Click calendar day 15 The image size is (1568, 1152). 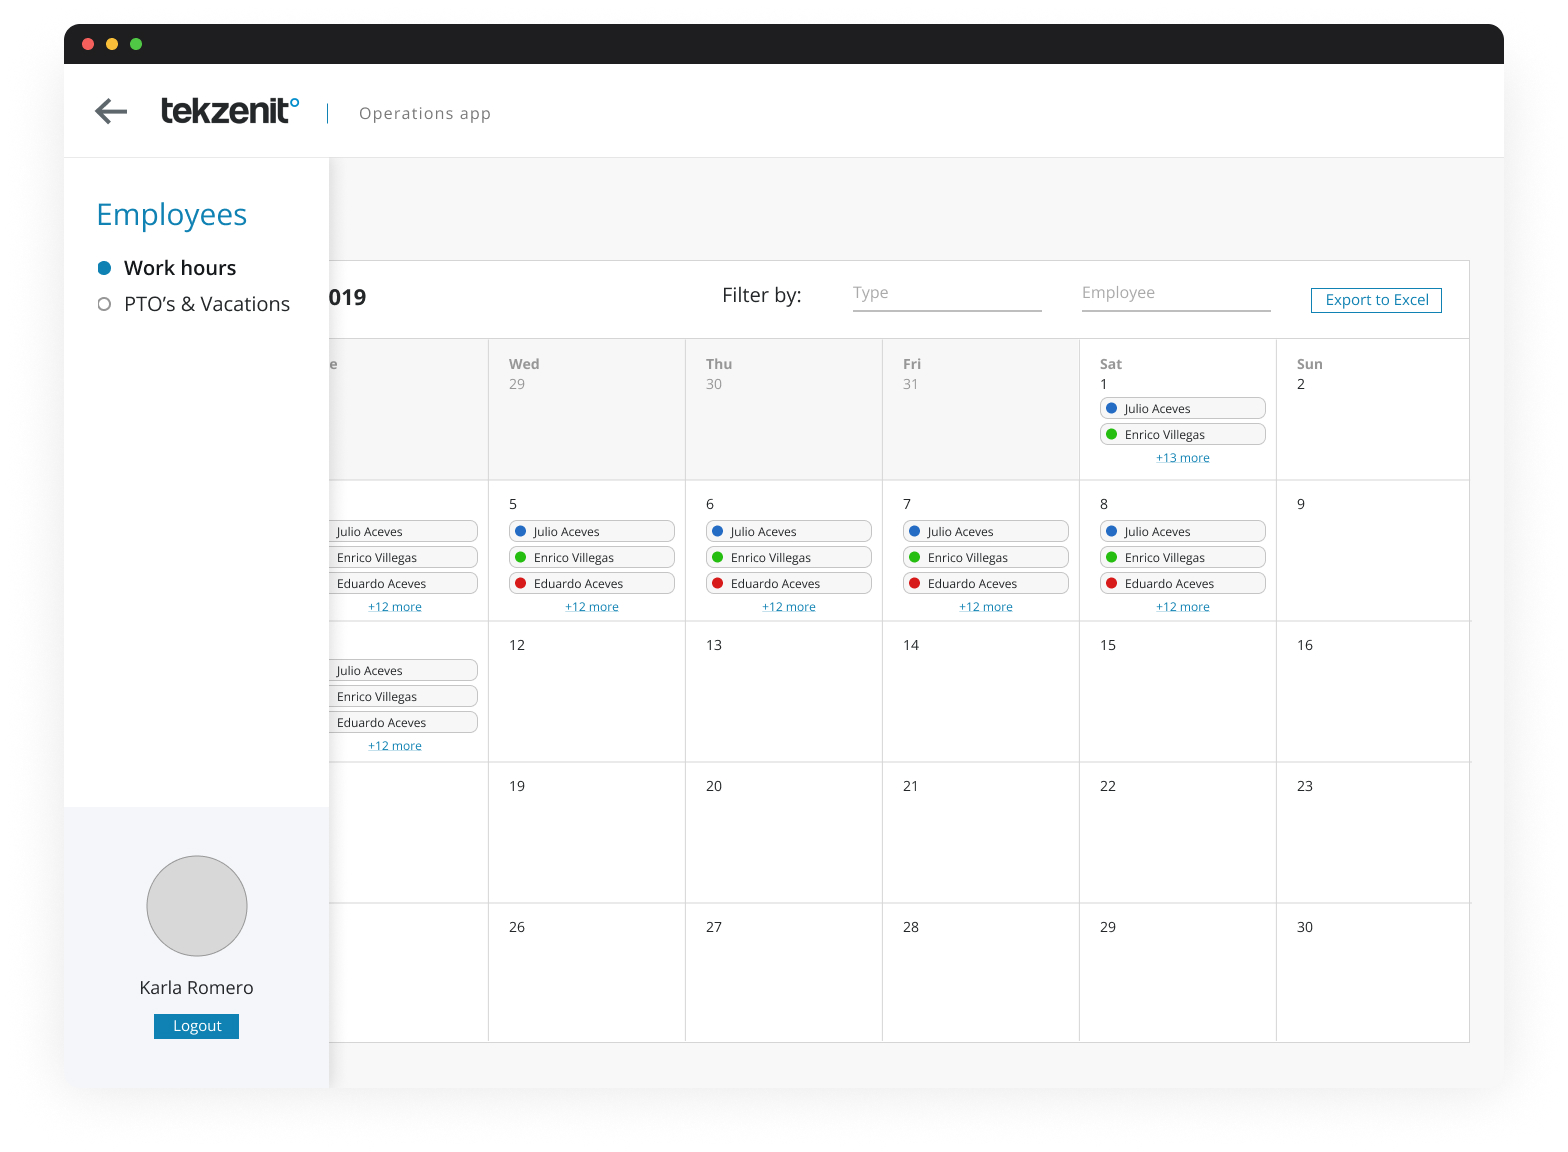1178,692
